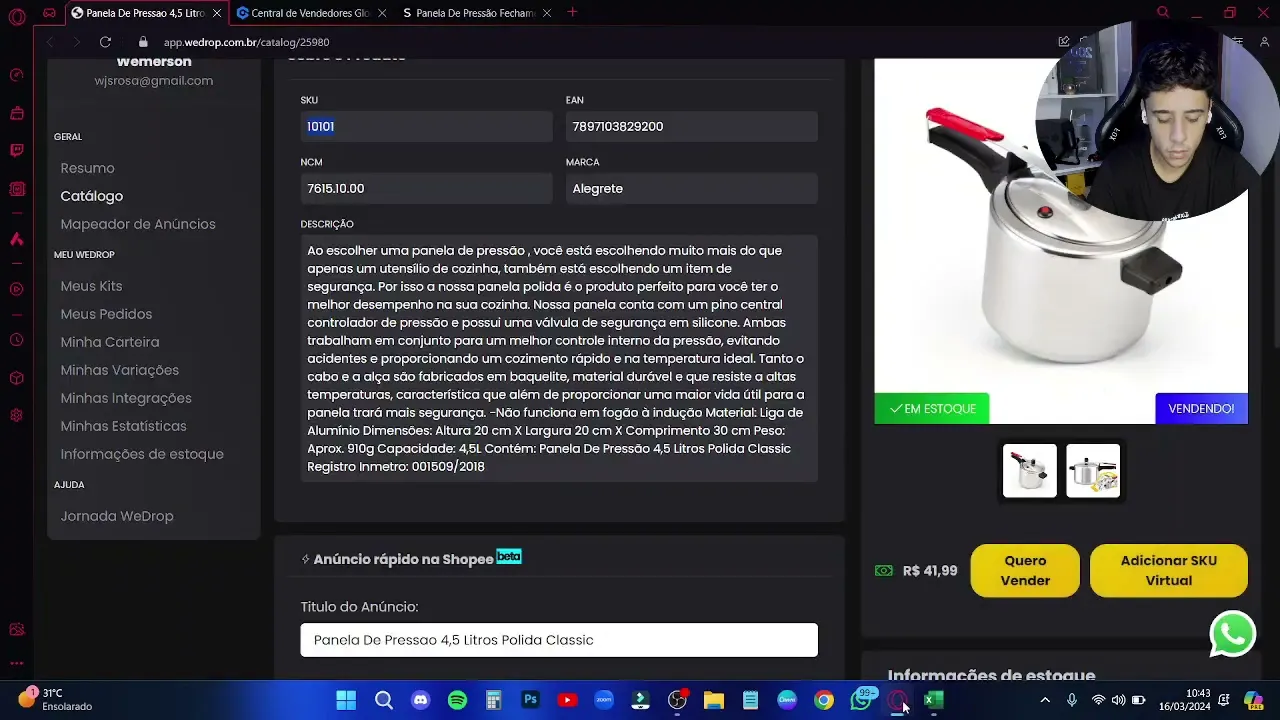Open Jornada WeDrop help link
Screen dimensions: 1280x720
click(x=117, y=516)
